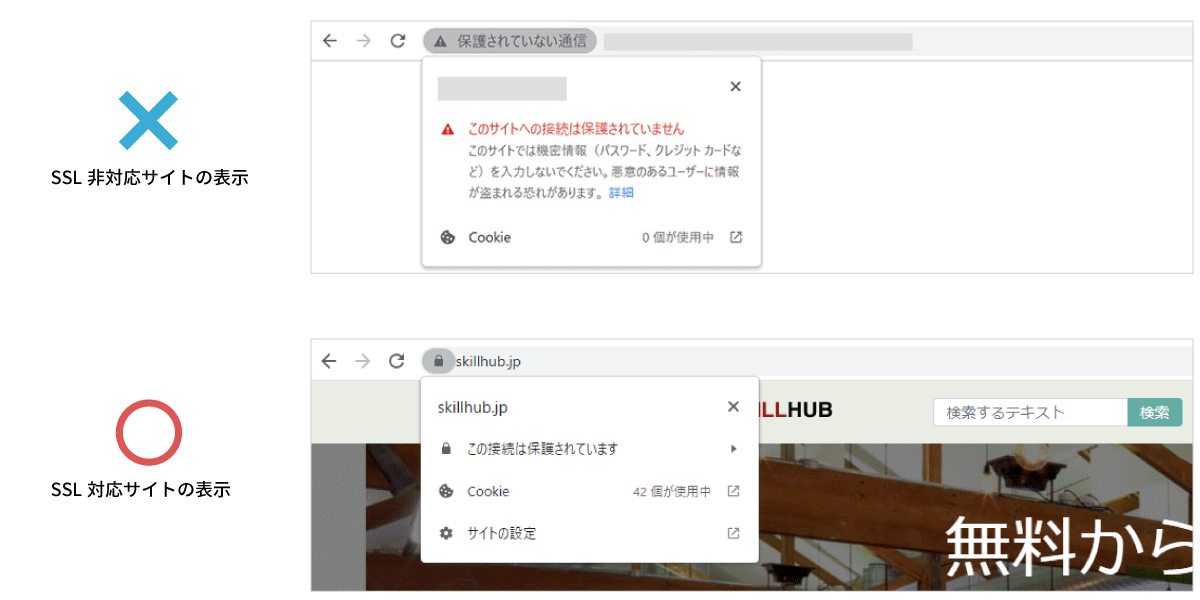
Task: Open the Cookie row showing 42 個が使用中
Action: (x=590, y=492)
